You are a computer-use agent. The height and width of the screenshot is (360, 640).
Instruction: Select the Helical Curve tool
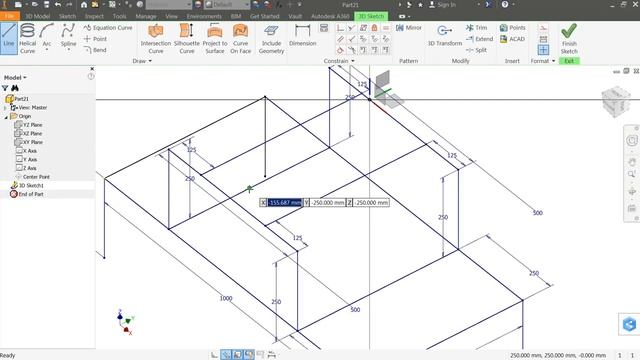(27, 38)
